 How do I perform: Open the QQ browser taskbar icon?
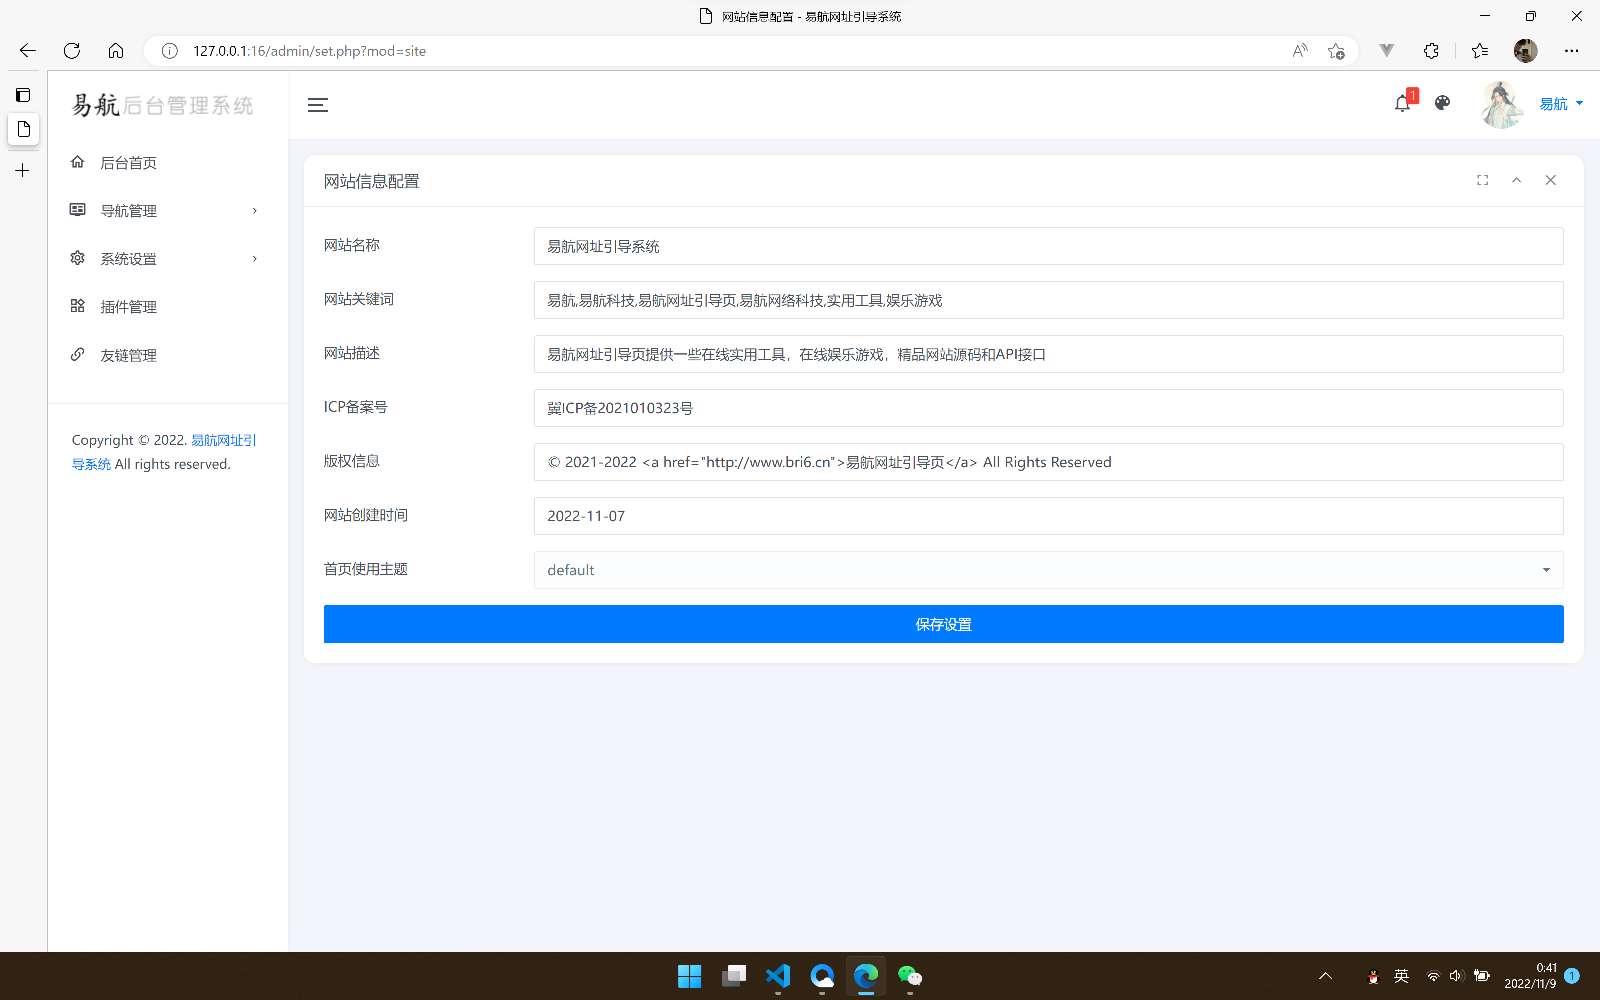tap(822, 976)
